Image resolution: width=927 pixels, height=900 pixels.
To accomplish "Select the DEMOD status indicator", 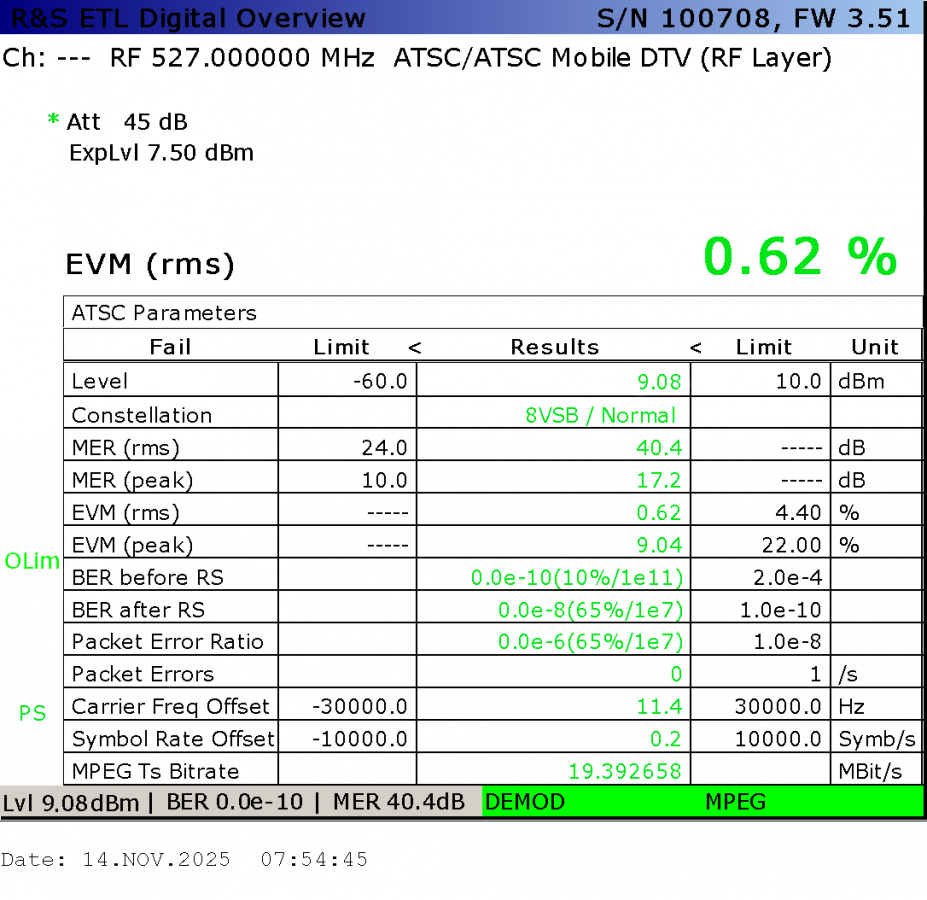I will [x=526, y=802].
